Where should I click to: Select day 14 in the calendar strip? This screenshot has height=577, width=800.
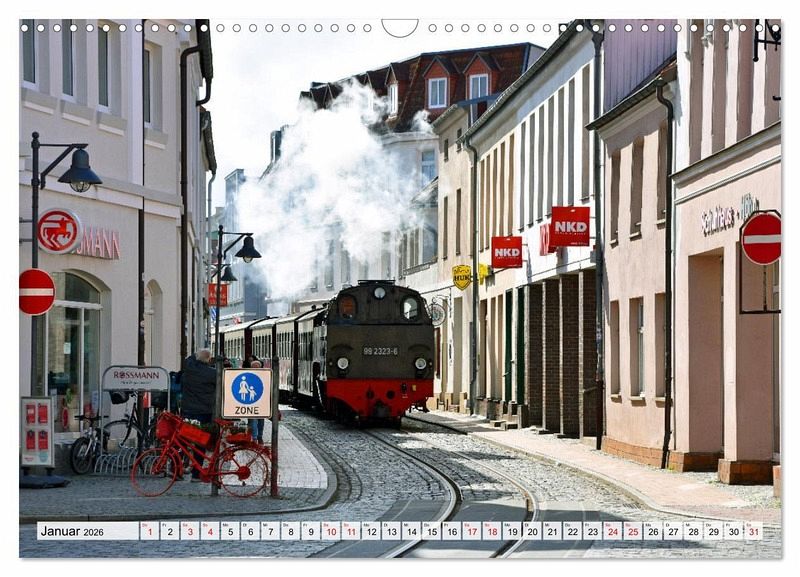click(412, 531)
